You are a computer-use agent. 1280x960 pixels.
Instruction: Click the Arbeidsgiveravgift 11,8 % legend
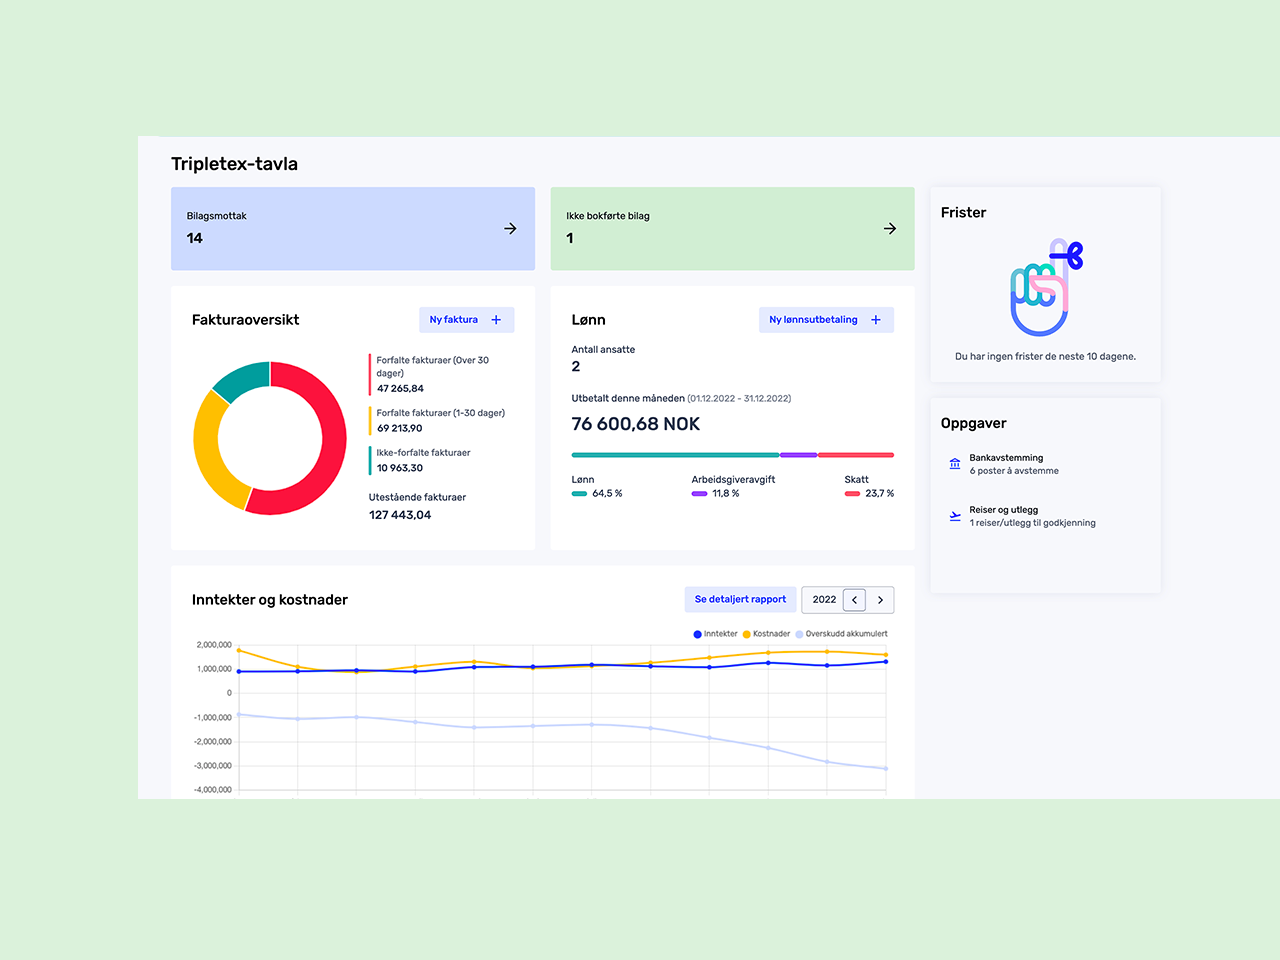733,487
